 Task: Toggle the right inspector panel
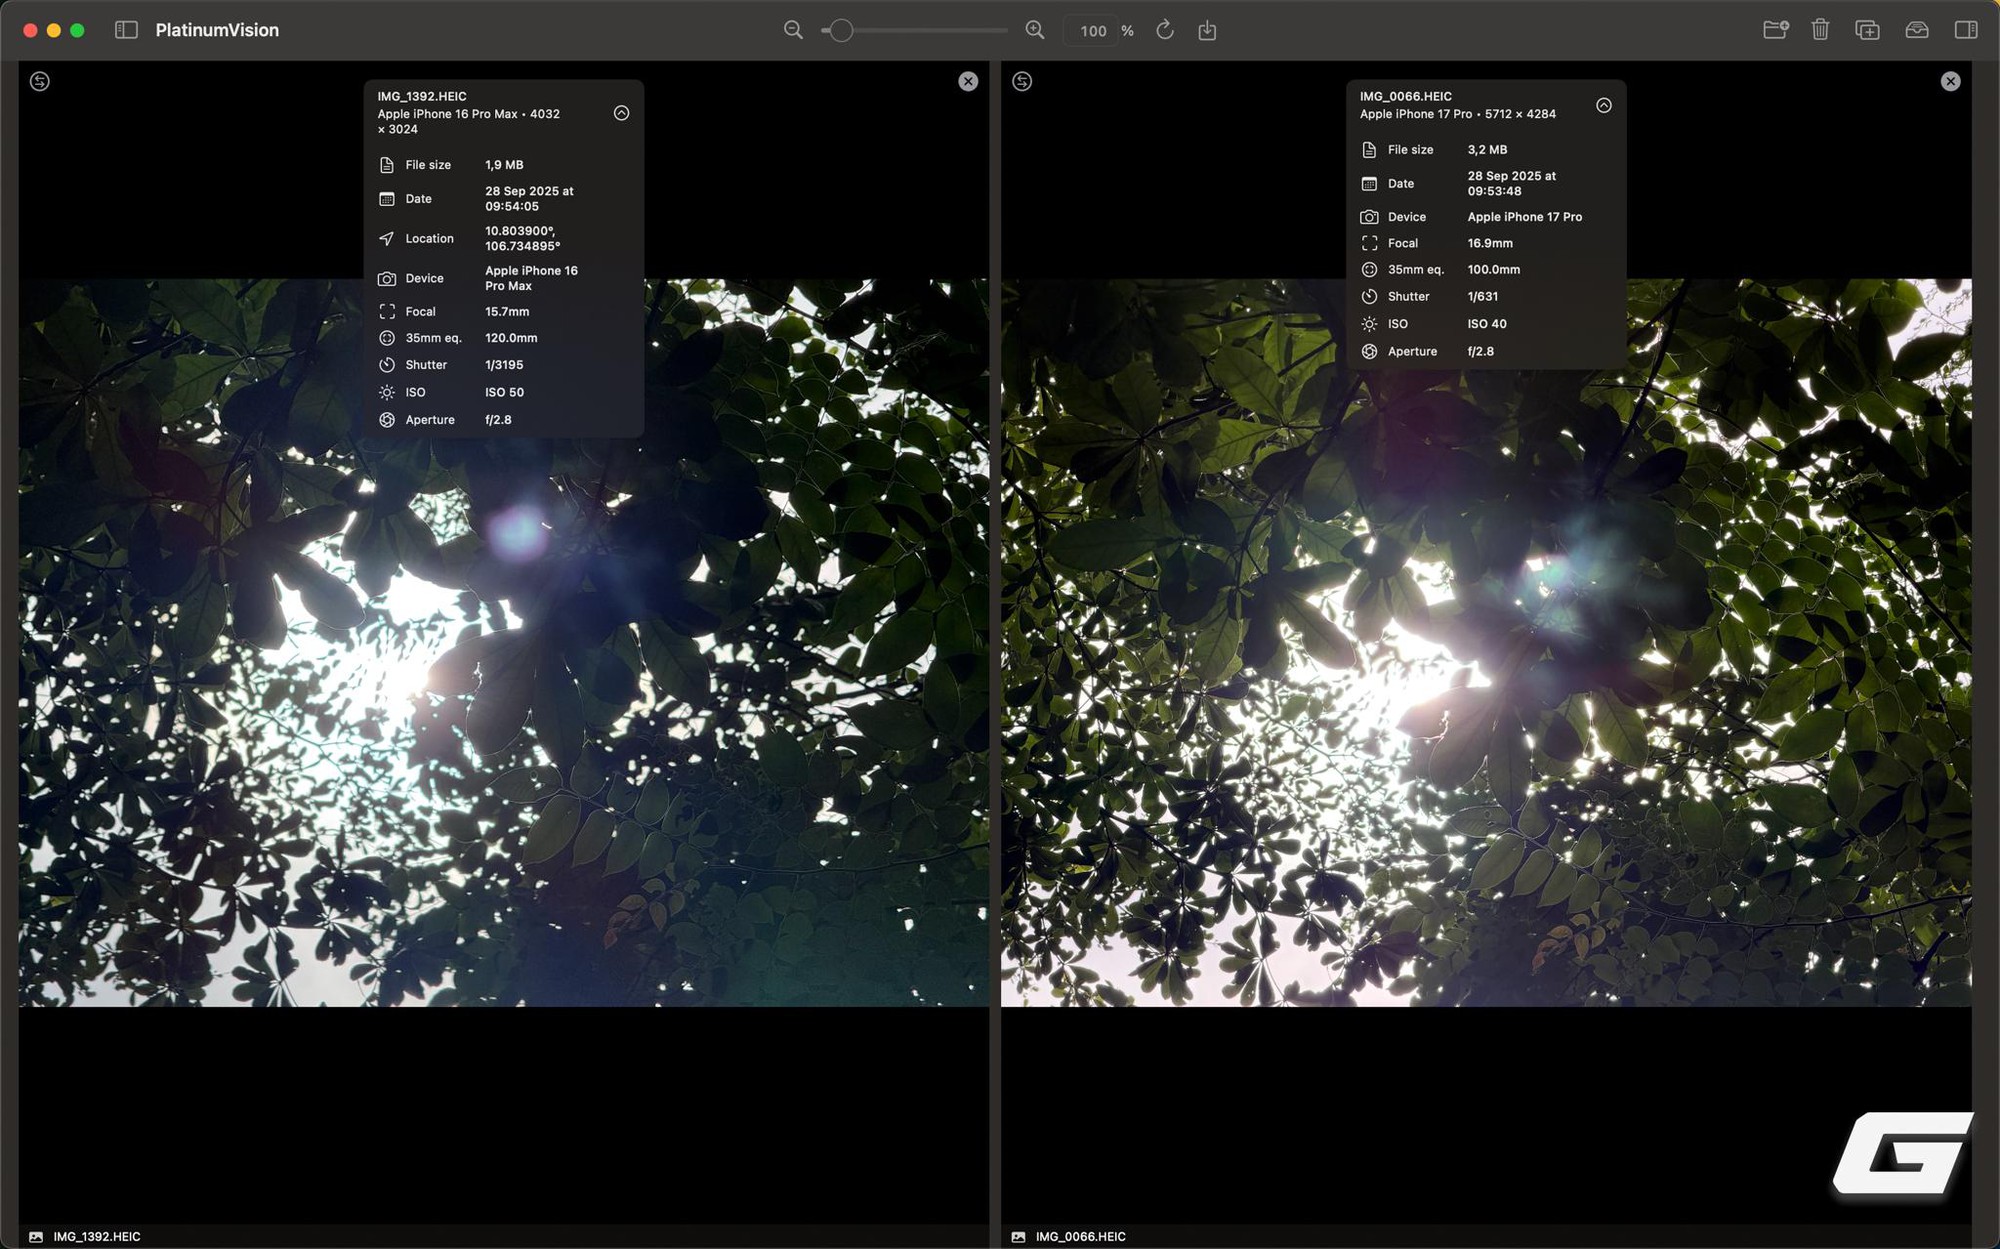[1965, 30]
